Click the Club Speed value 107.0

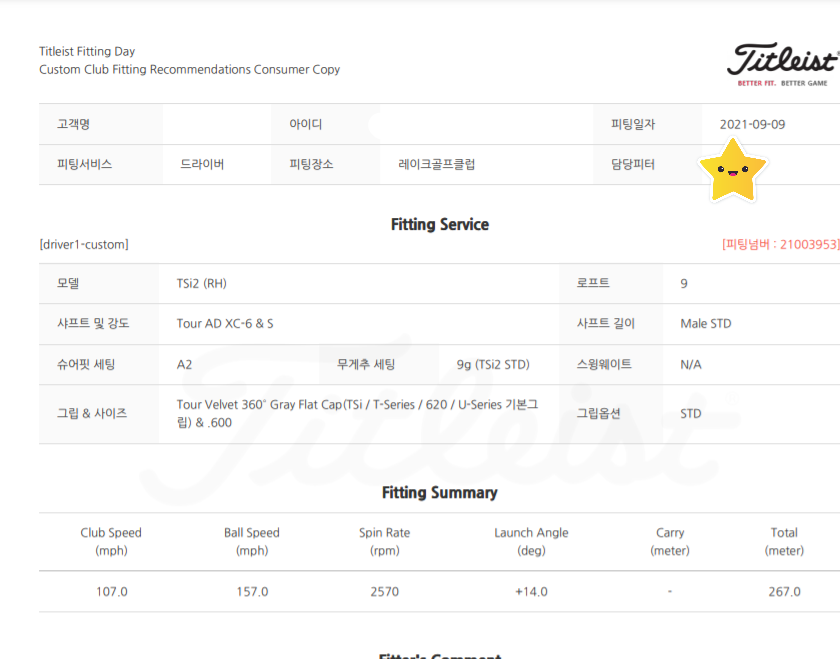point(112,592)
